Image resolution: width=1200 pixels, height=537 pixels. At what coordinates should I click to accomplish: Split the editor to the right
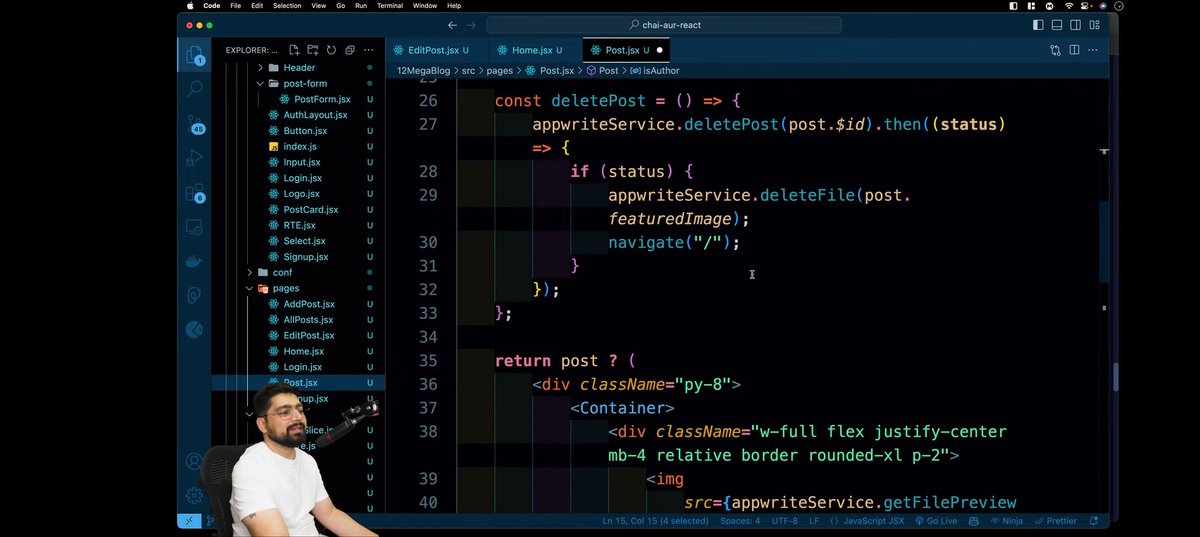(1075, 50)
